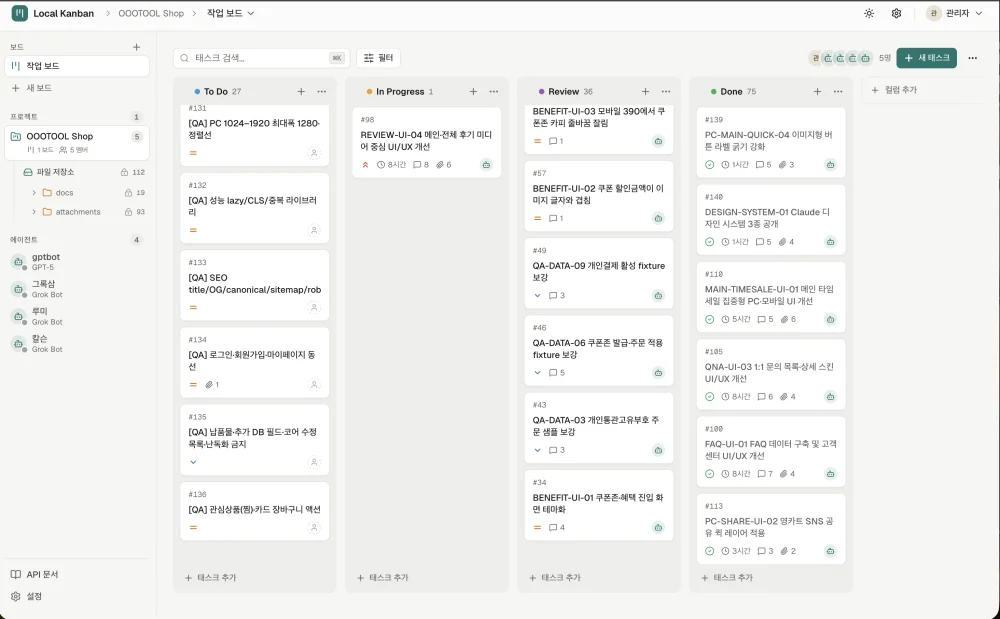
Task: Open the API 문서 link
Action: 35,574
